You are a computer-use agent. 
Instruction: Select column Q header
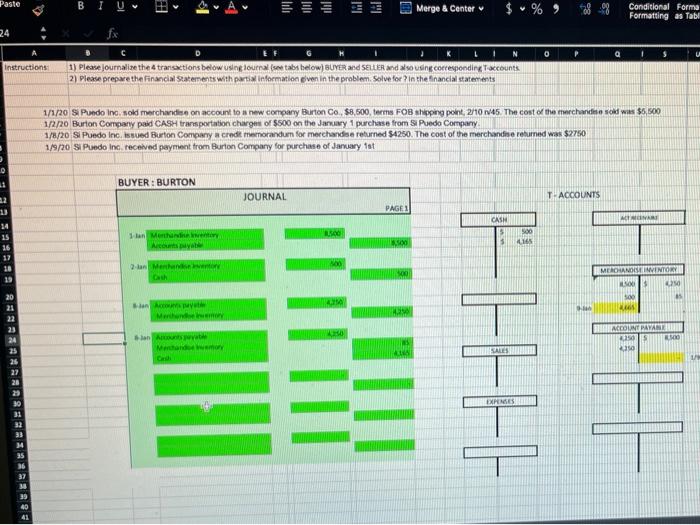click(x=617, y=54)
